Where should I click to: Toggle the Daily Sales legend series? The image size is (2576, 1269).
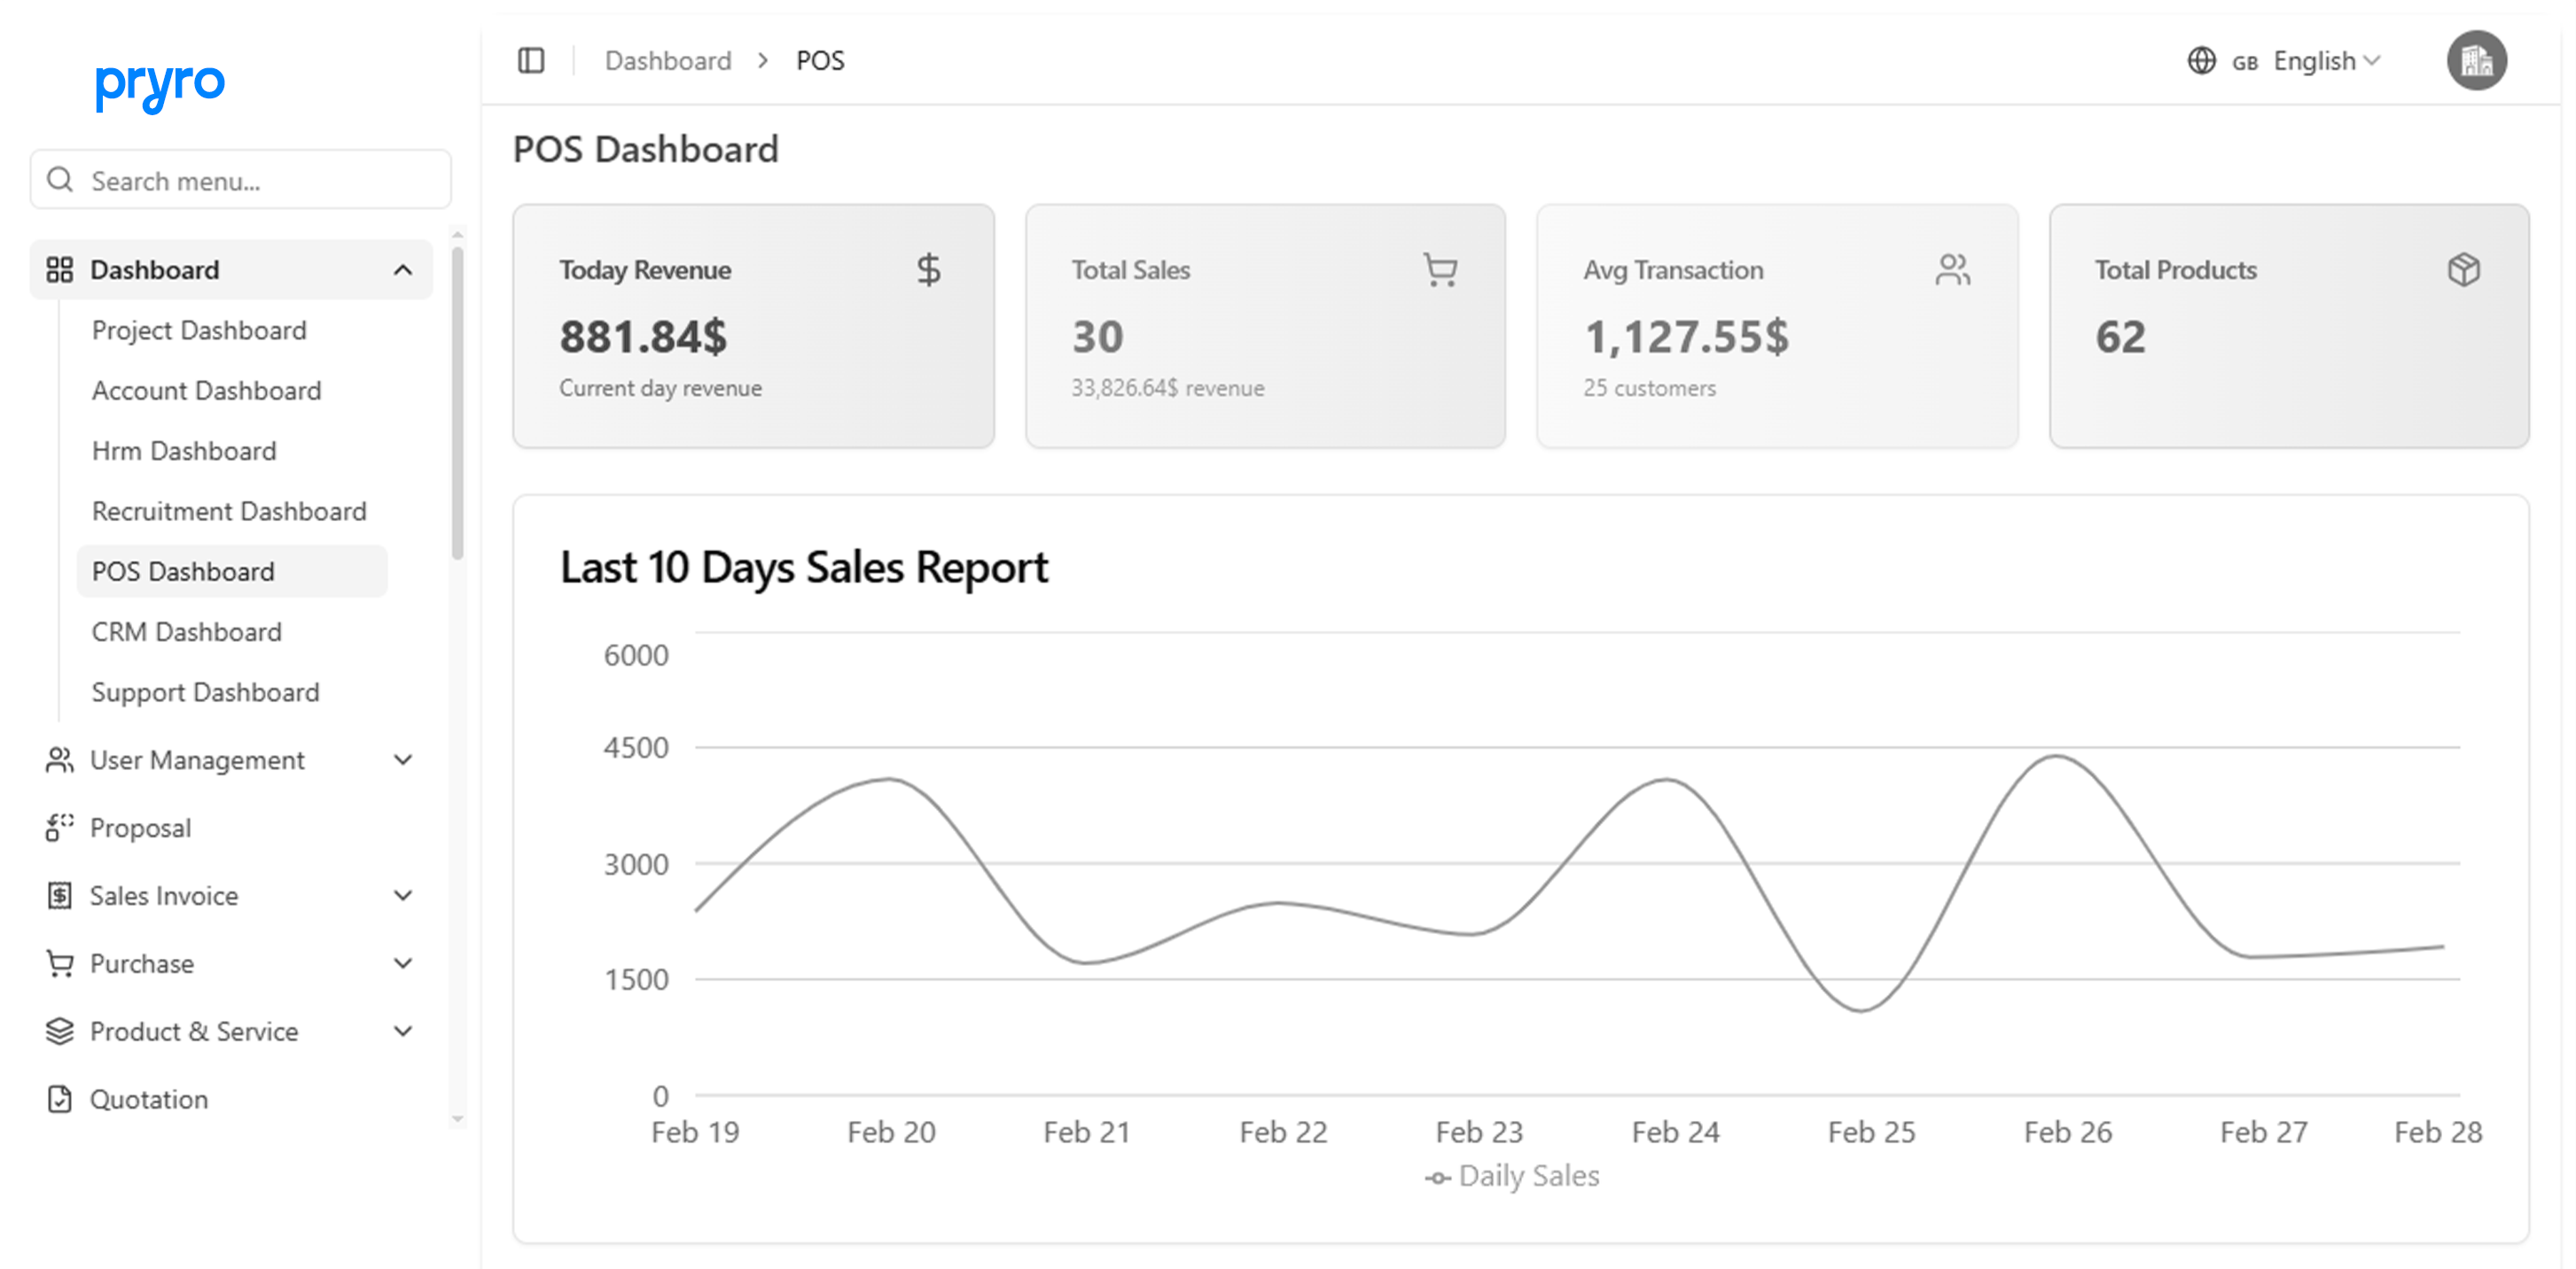click(1513, 1177)
